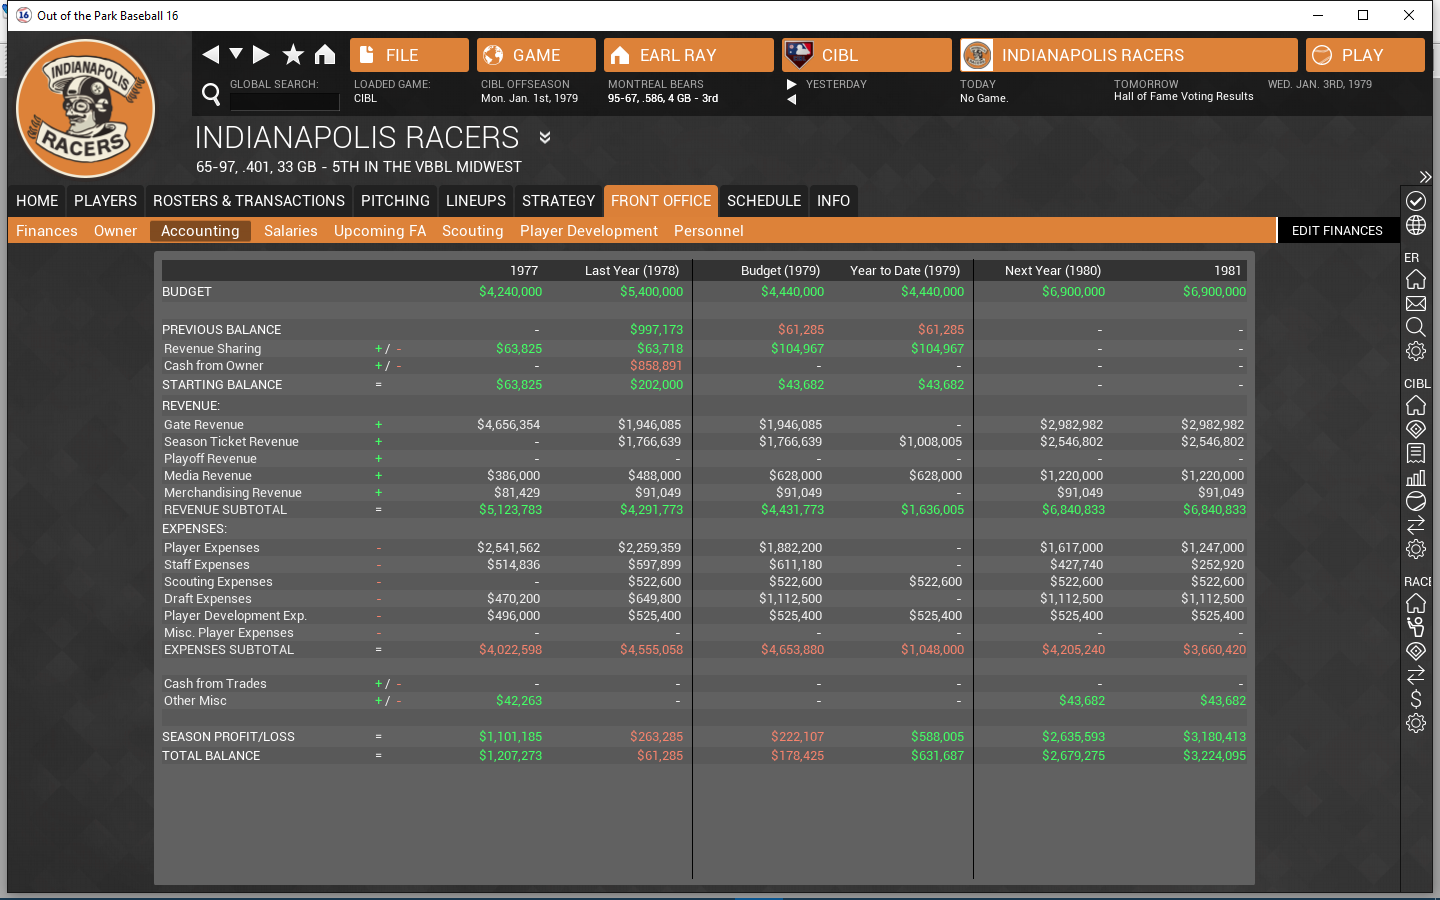
Task: Click the home icon in the top navigation
Action: pos(325,54)
